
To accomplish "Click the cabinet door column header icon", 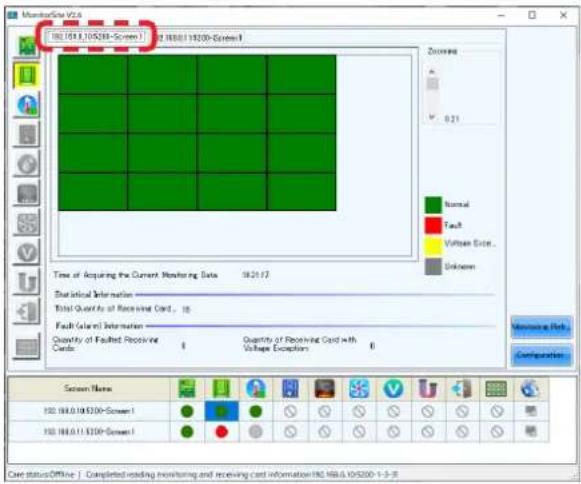I will pyautogui.click(x=462, y=388).
